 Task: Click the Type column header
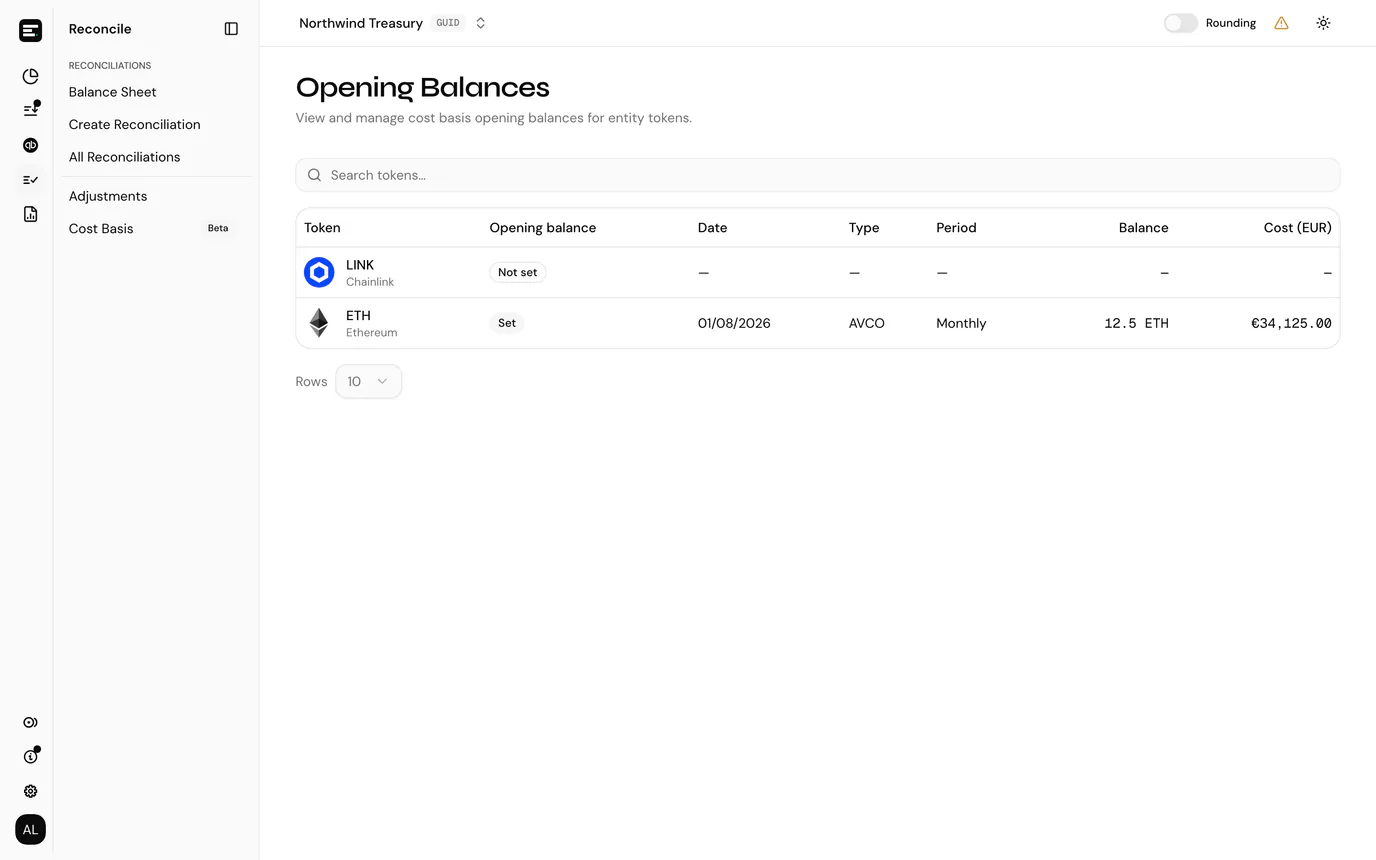[x=864, y=228]
